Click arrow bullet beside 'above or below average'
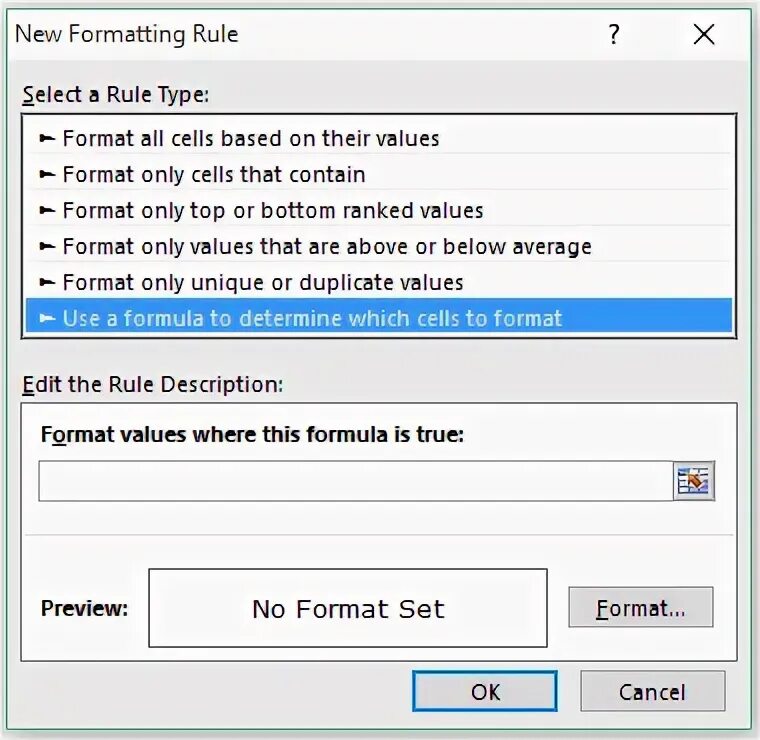 pyautogui.click(x=47, y=247)
